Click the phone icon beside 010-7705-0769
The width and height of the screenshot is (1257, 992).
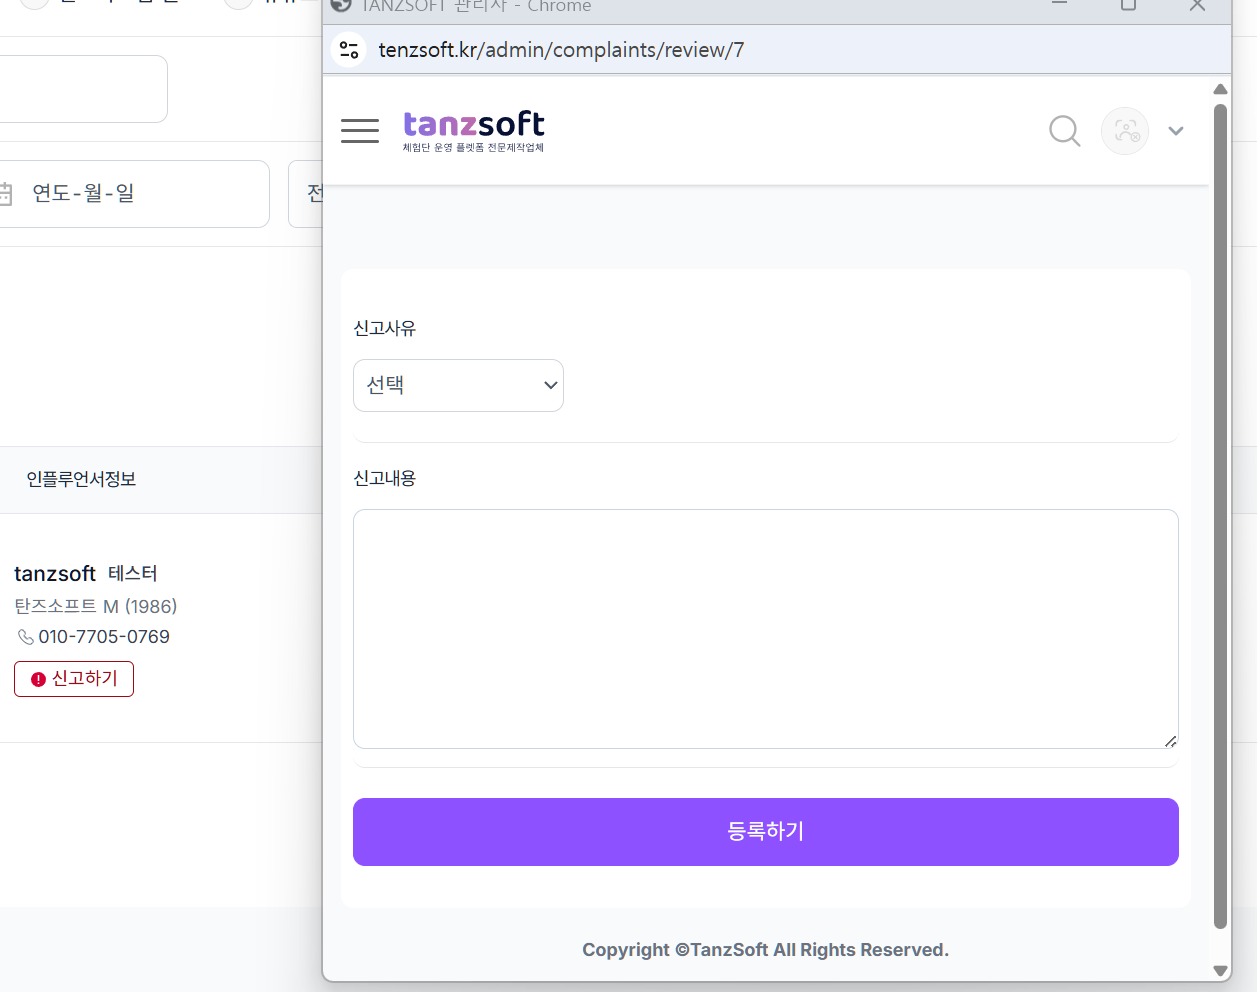pos(26,637)
